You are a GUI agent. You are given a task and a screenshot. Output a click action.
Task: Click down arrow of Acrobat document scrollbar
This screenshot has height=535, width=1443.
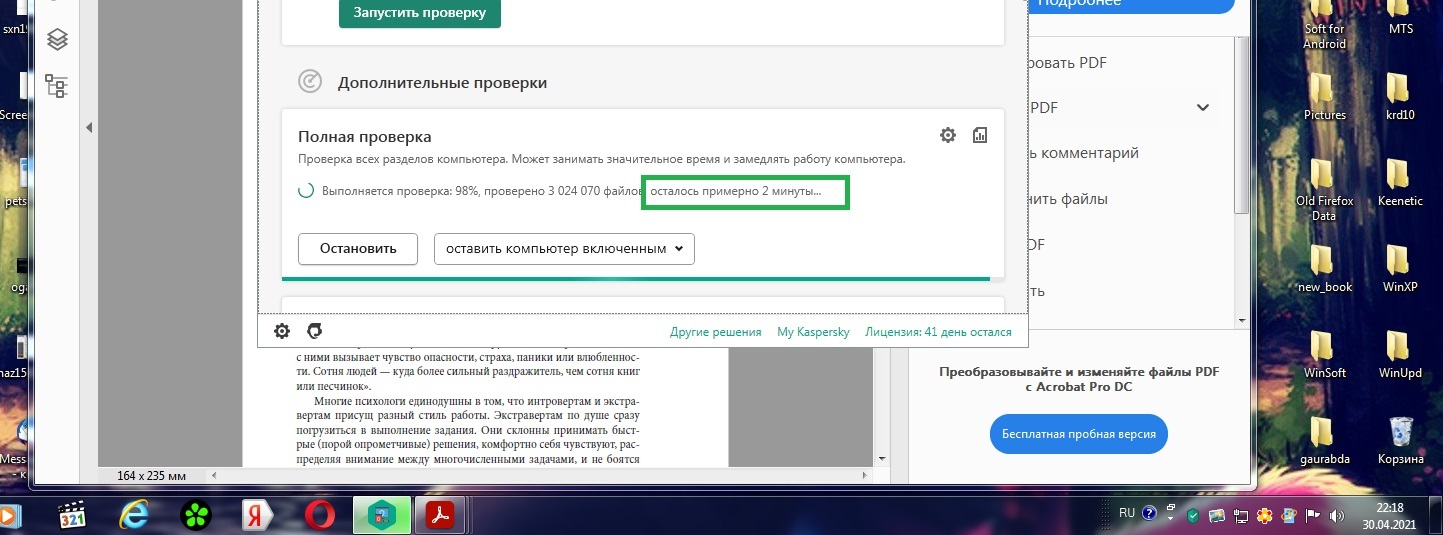coord(882,457)
